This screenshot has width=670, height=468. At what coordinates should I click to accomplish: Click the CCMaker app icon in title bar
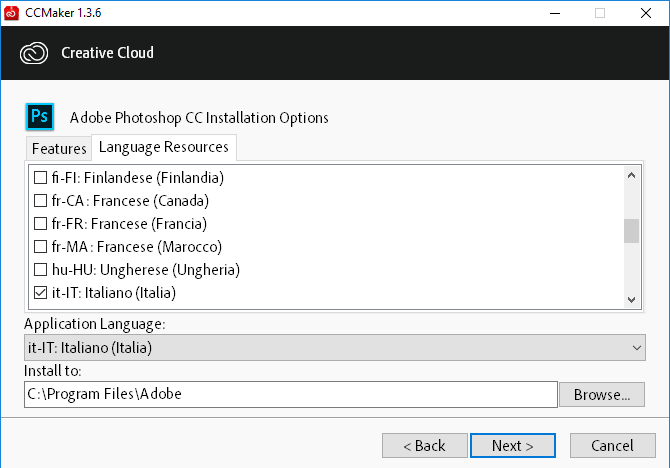click(x=11, y=13)
